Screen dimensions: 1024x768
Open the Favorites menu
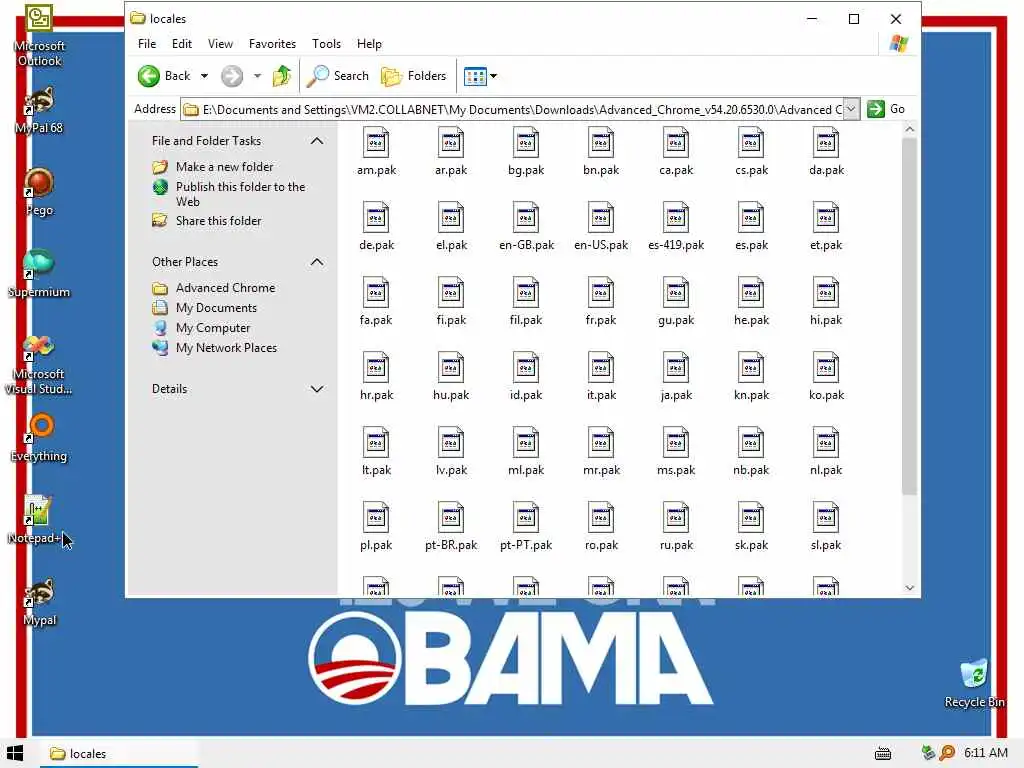pyautogui.click(x=272, y=44)
